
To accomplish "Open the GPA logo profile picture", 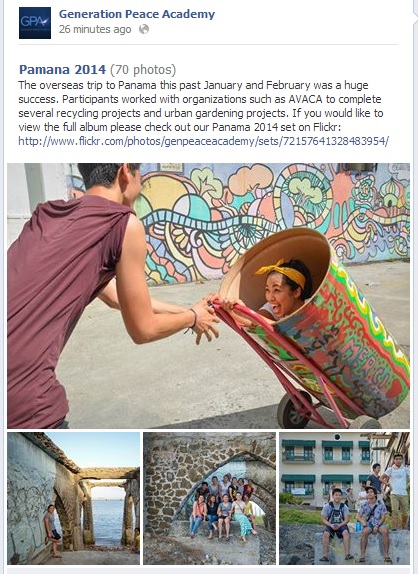I will (x=35, y=23).
